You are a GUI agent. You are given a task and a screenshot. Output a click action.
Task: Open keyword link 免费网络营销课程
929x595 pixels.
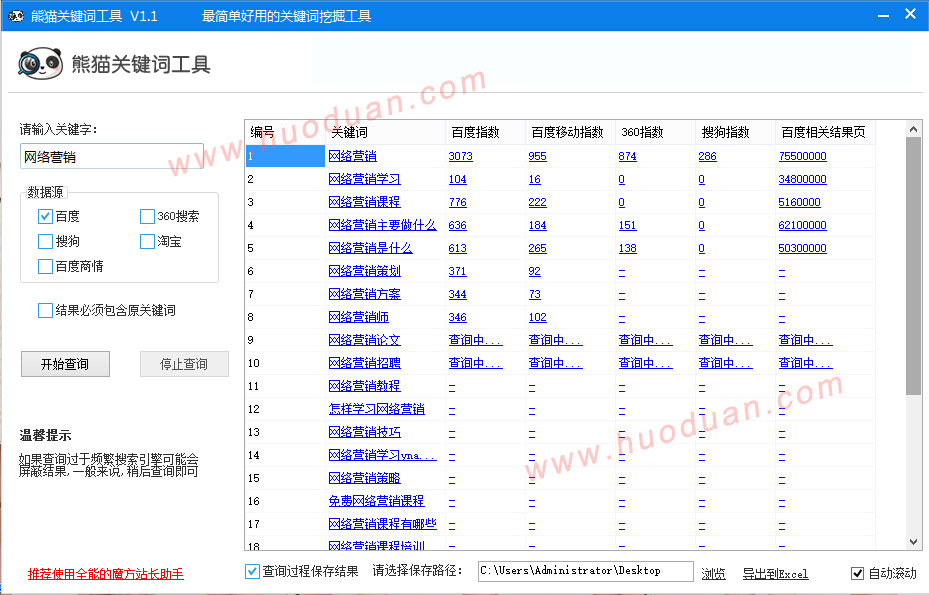(x=376, y=501)
